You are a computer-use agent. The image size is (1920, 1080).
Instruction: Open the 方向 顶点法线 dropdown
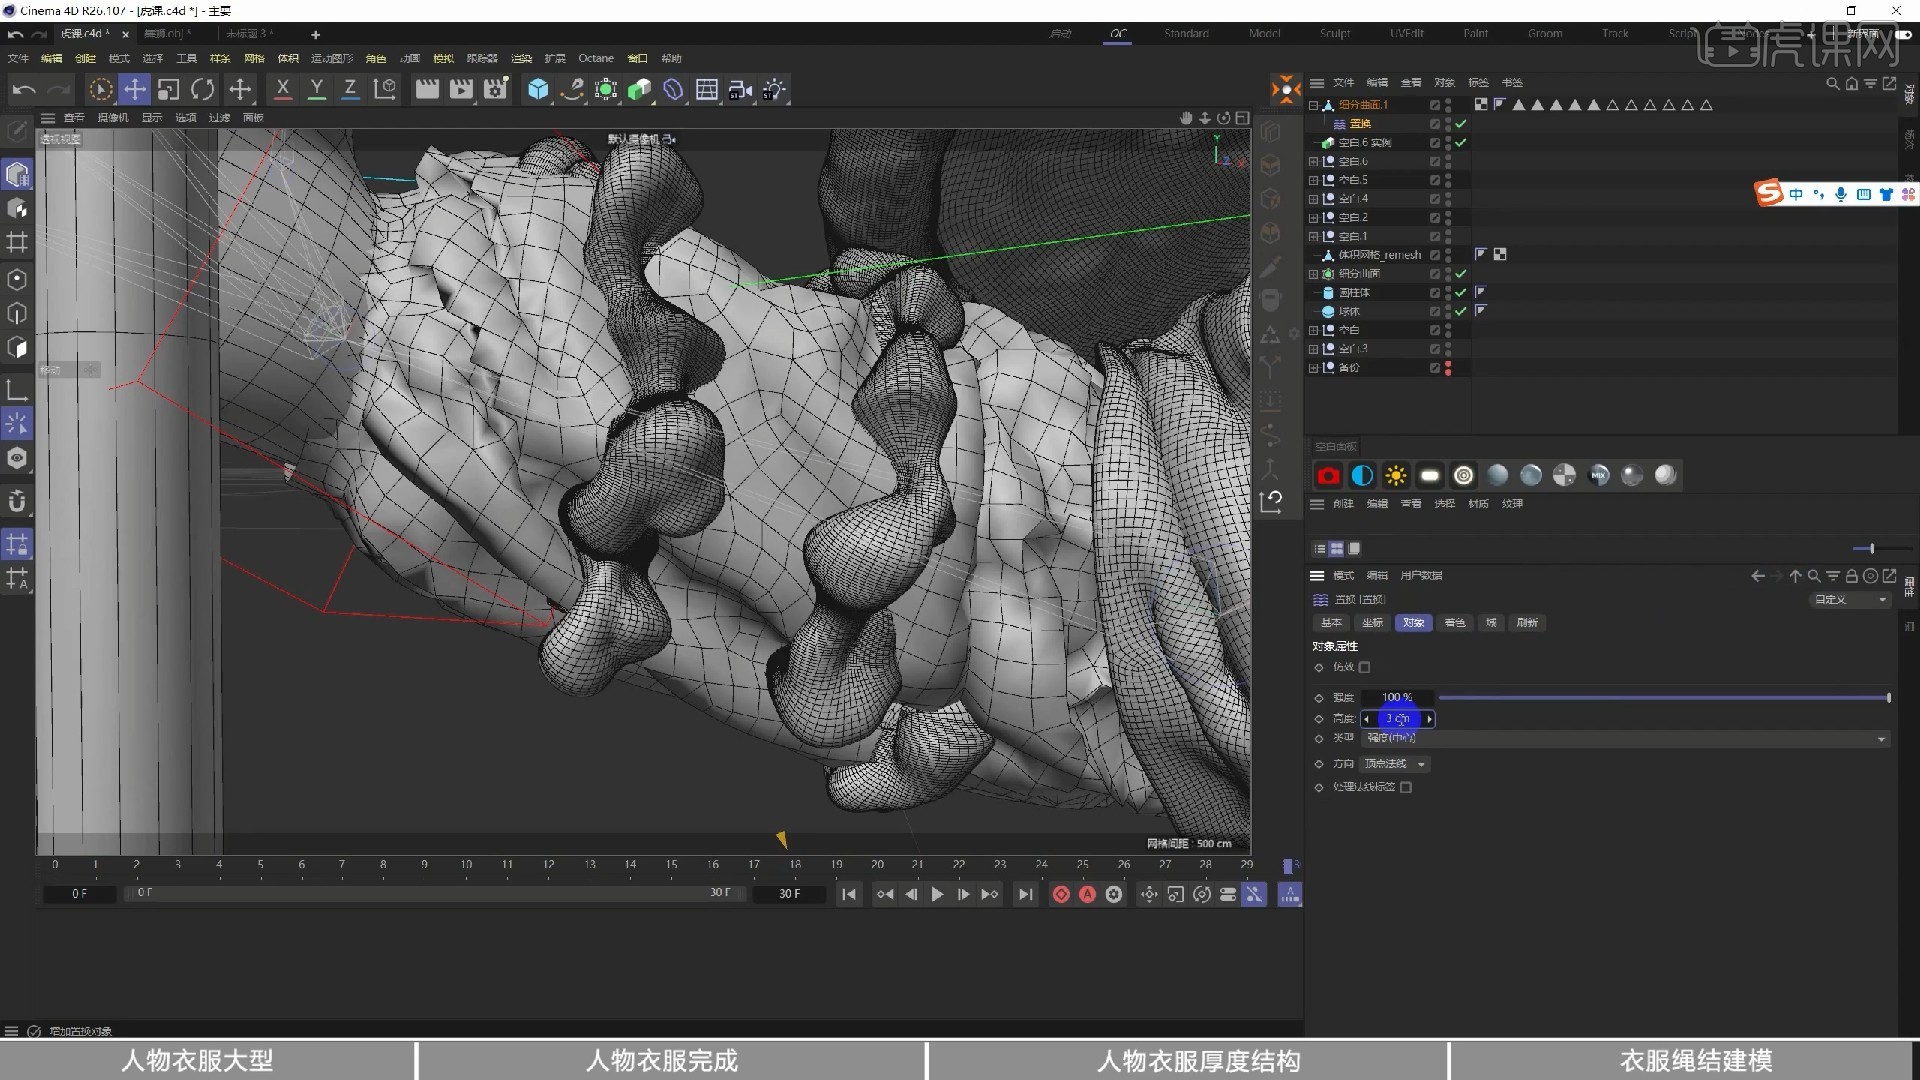(x=1395, y=764)
